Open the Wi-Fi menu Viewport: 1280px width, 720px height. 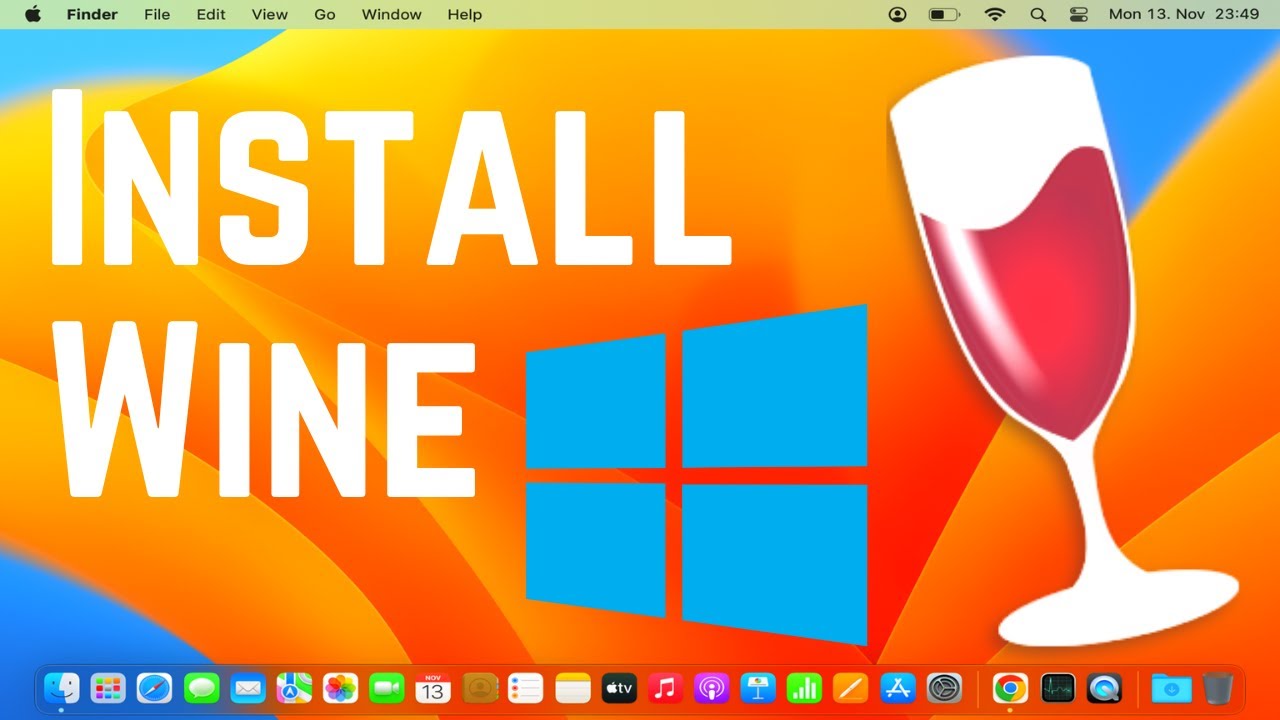click(x=994, y=14)
